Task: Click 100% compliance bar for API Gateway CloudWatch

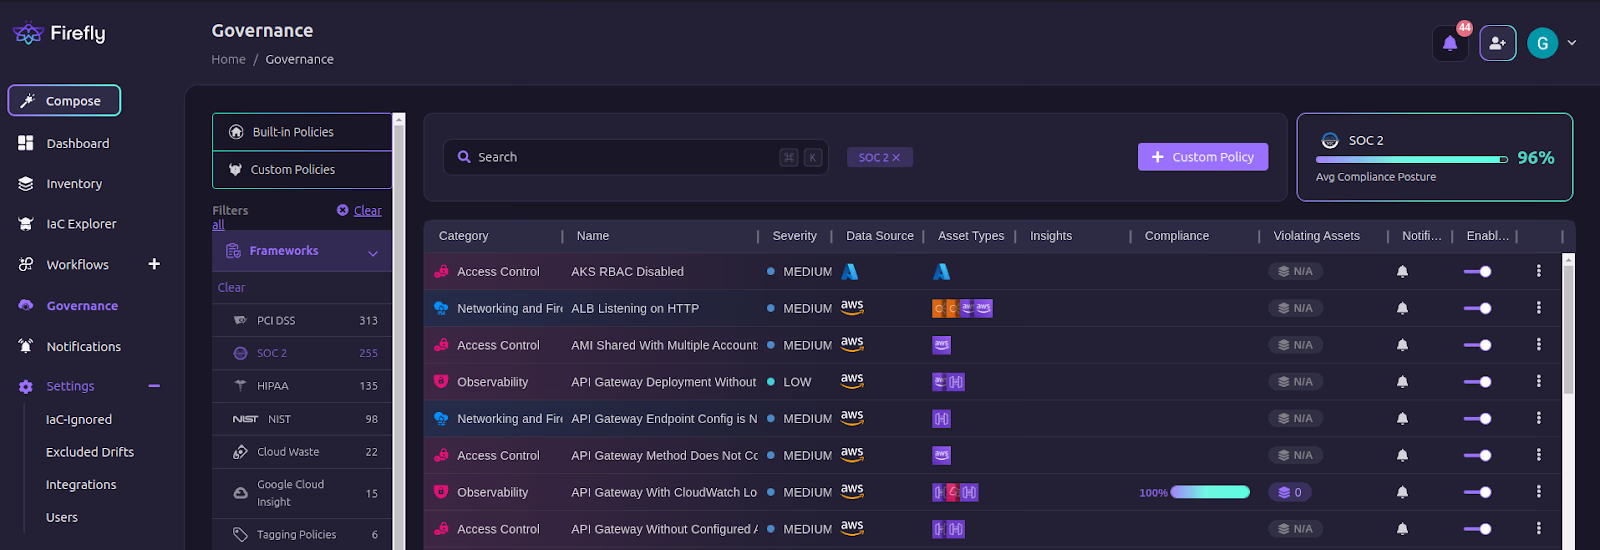Action: (x=1210, y=492)
